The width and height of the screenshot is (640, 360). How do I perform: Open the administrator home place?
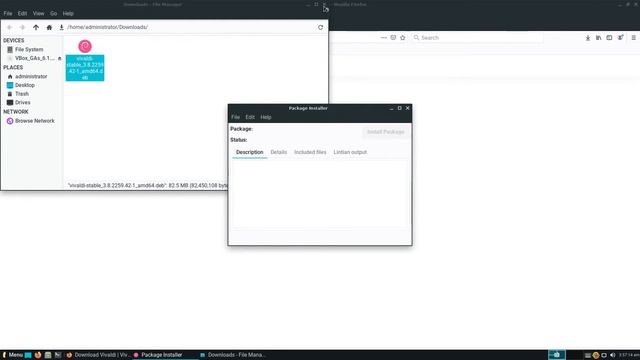click(x=31, y=76)
